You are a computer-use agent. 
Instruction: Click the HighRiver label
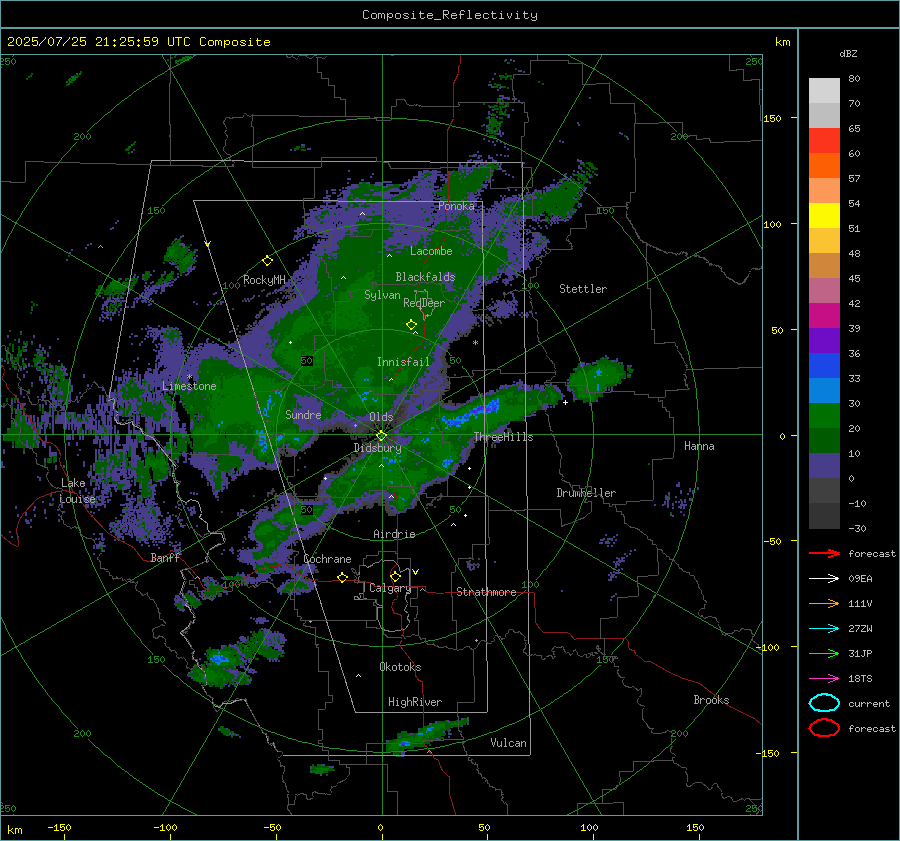click(x=414, y=702)
